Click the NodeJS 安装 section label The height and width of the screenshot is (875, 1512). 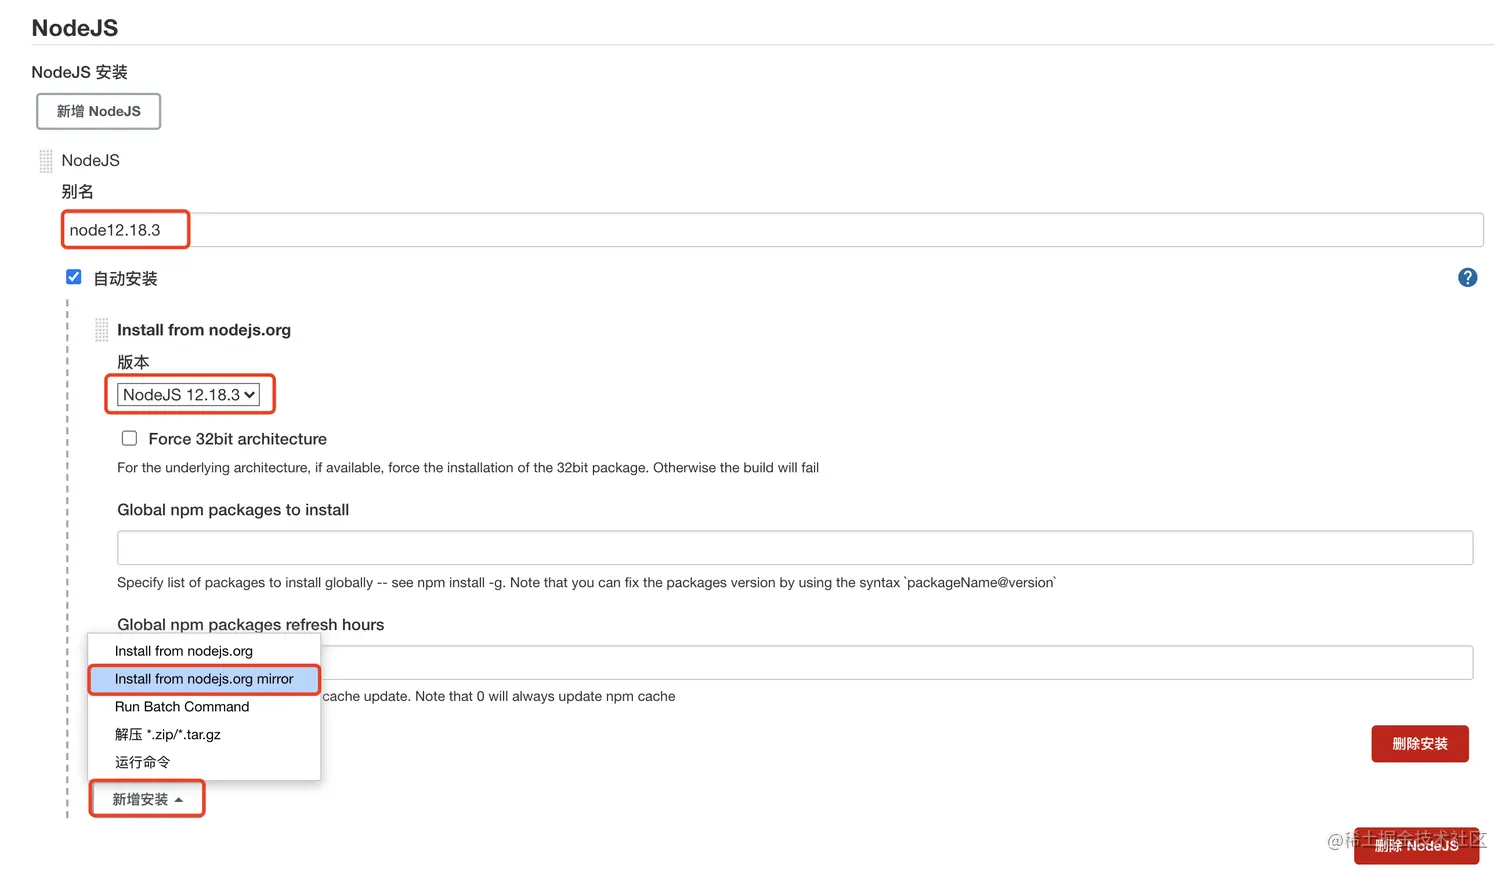pyautogui.click(x=80, y=72)
